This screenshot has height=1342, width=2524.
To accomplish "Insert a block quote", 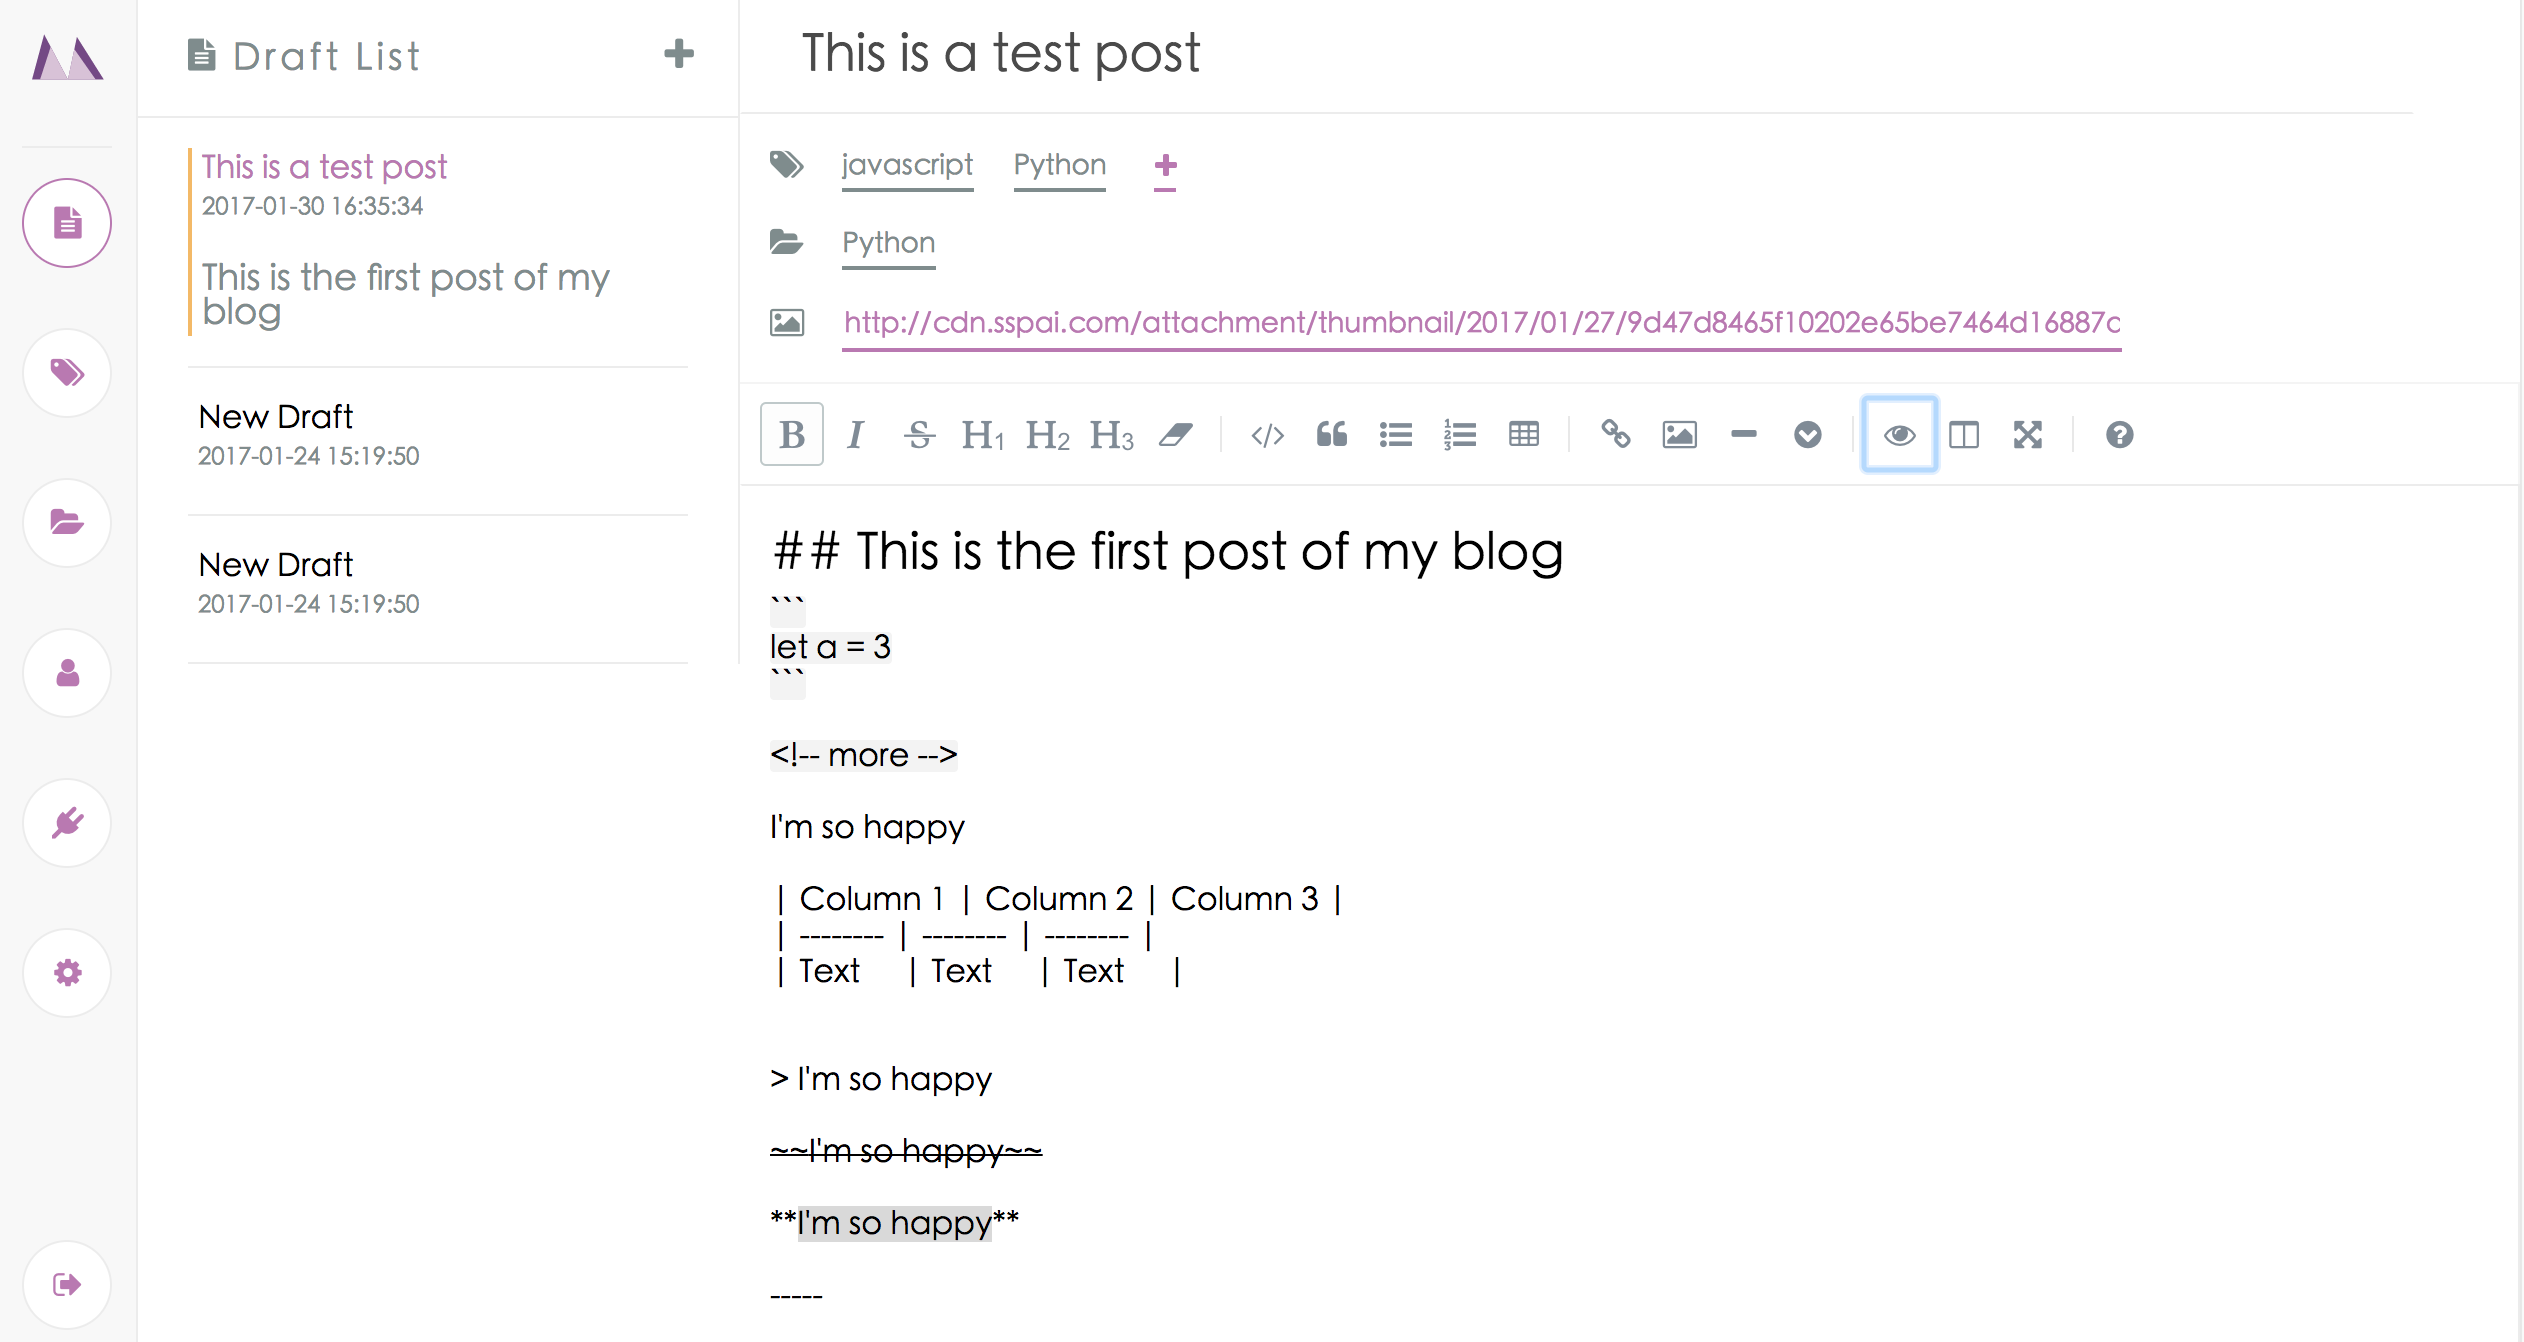I will point(1332,435).
